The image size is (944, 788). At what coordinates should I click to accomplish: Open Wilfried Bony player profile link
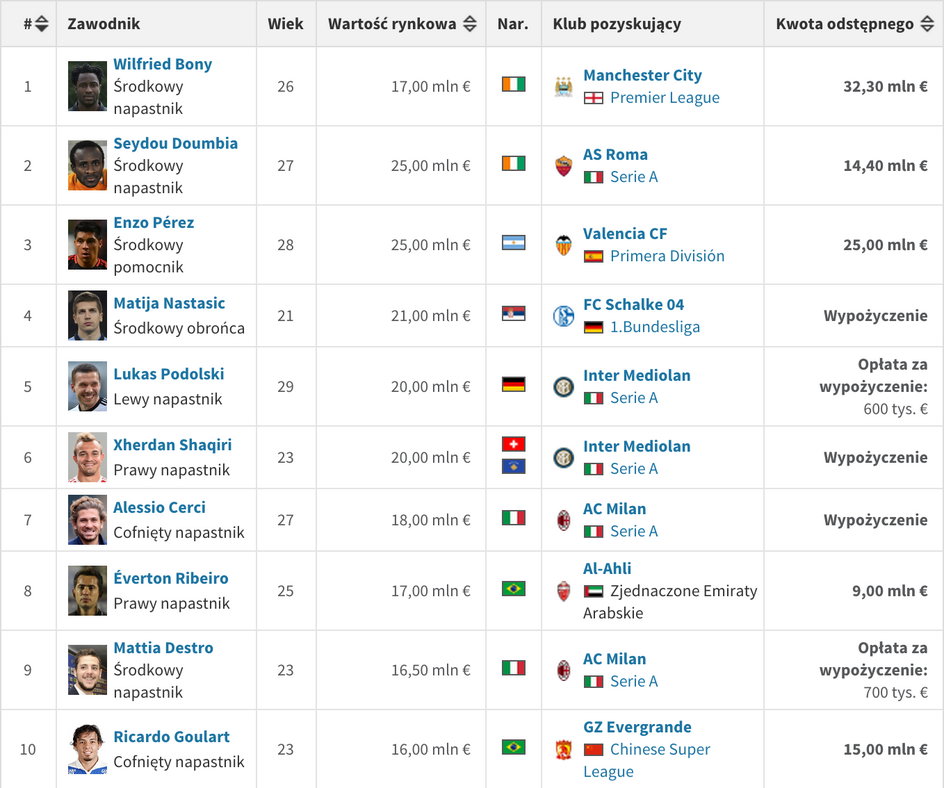[163, 64]
